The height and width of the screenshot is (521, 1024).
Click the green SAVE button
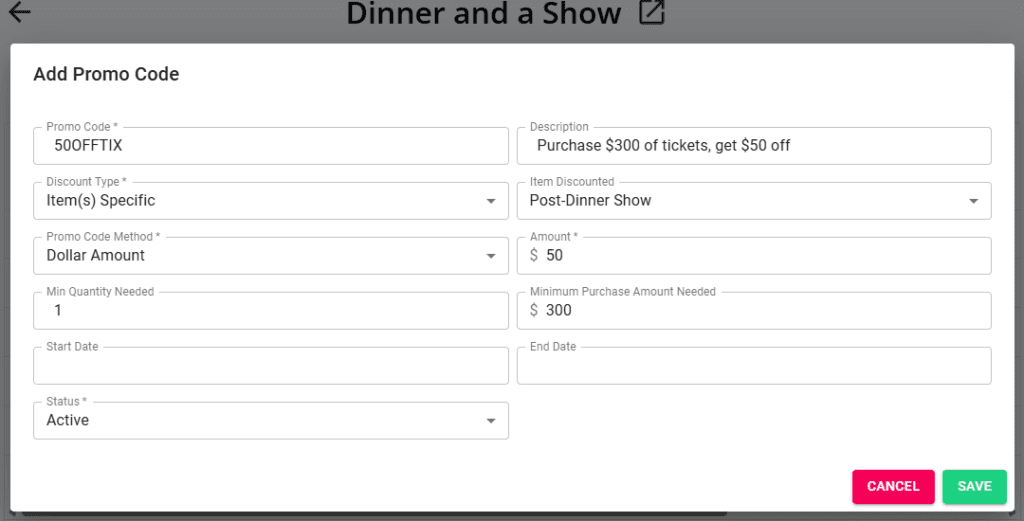974,486
